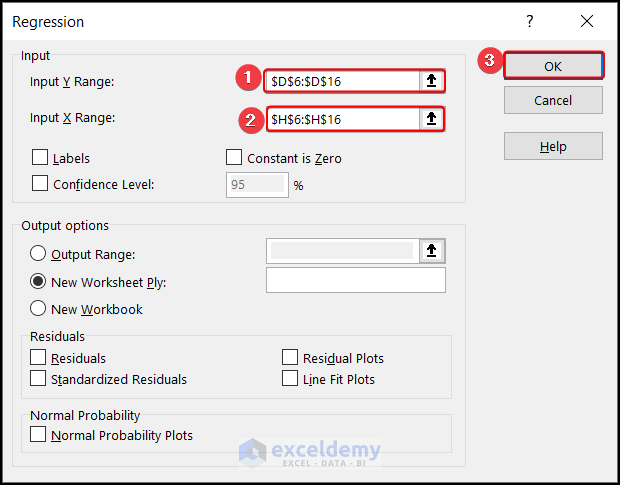Choose the New Workbook radio option

tap(39, 309)
